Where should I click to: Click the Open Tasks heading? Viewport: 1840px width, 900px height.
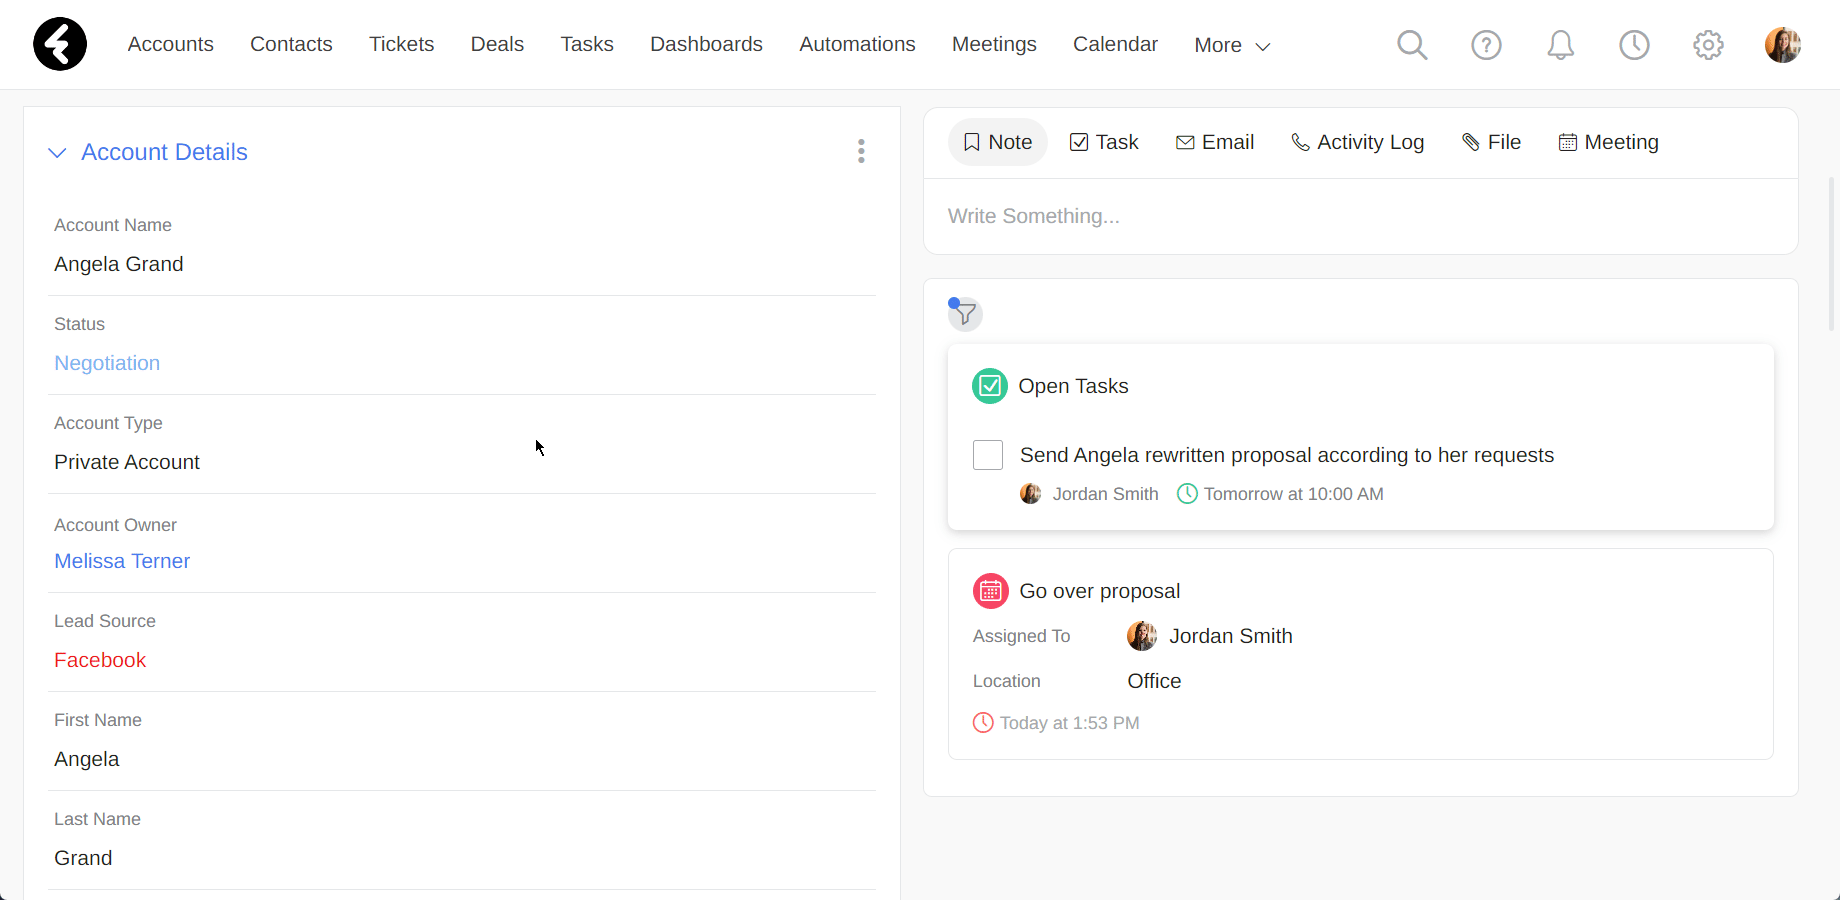[x=1073, y=386]
